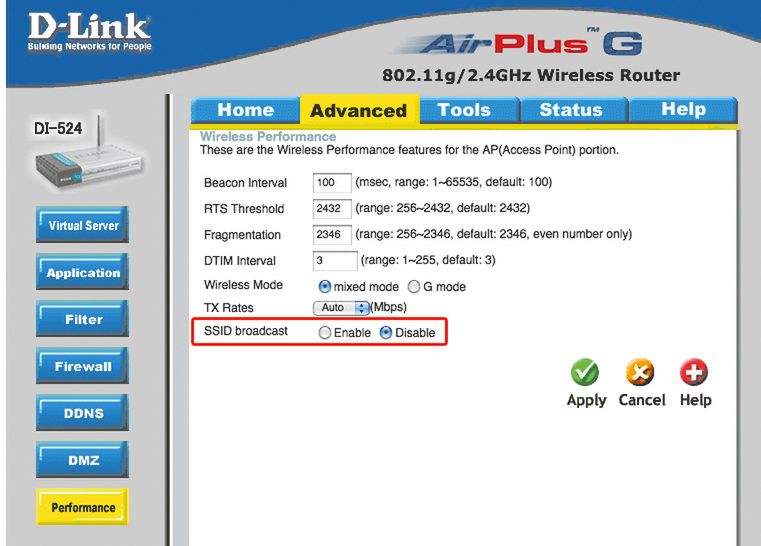This screenshot has width=761, height=546.
Task: Open the TX Rates Auto dropdown
Action: click(341, 308)
